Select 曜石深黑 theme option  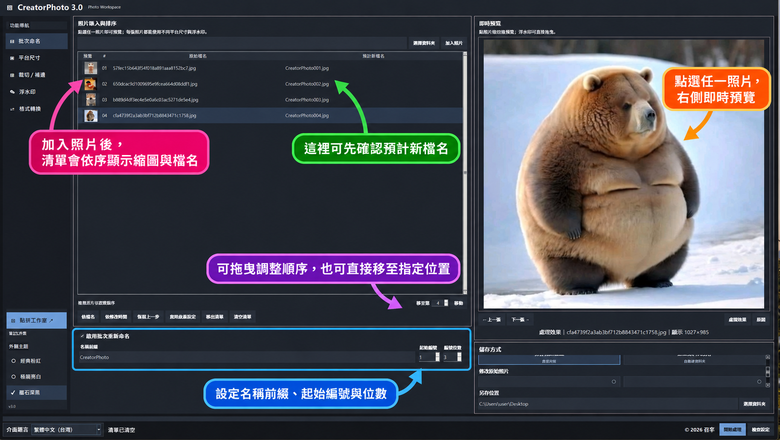(x=36, y=393)
